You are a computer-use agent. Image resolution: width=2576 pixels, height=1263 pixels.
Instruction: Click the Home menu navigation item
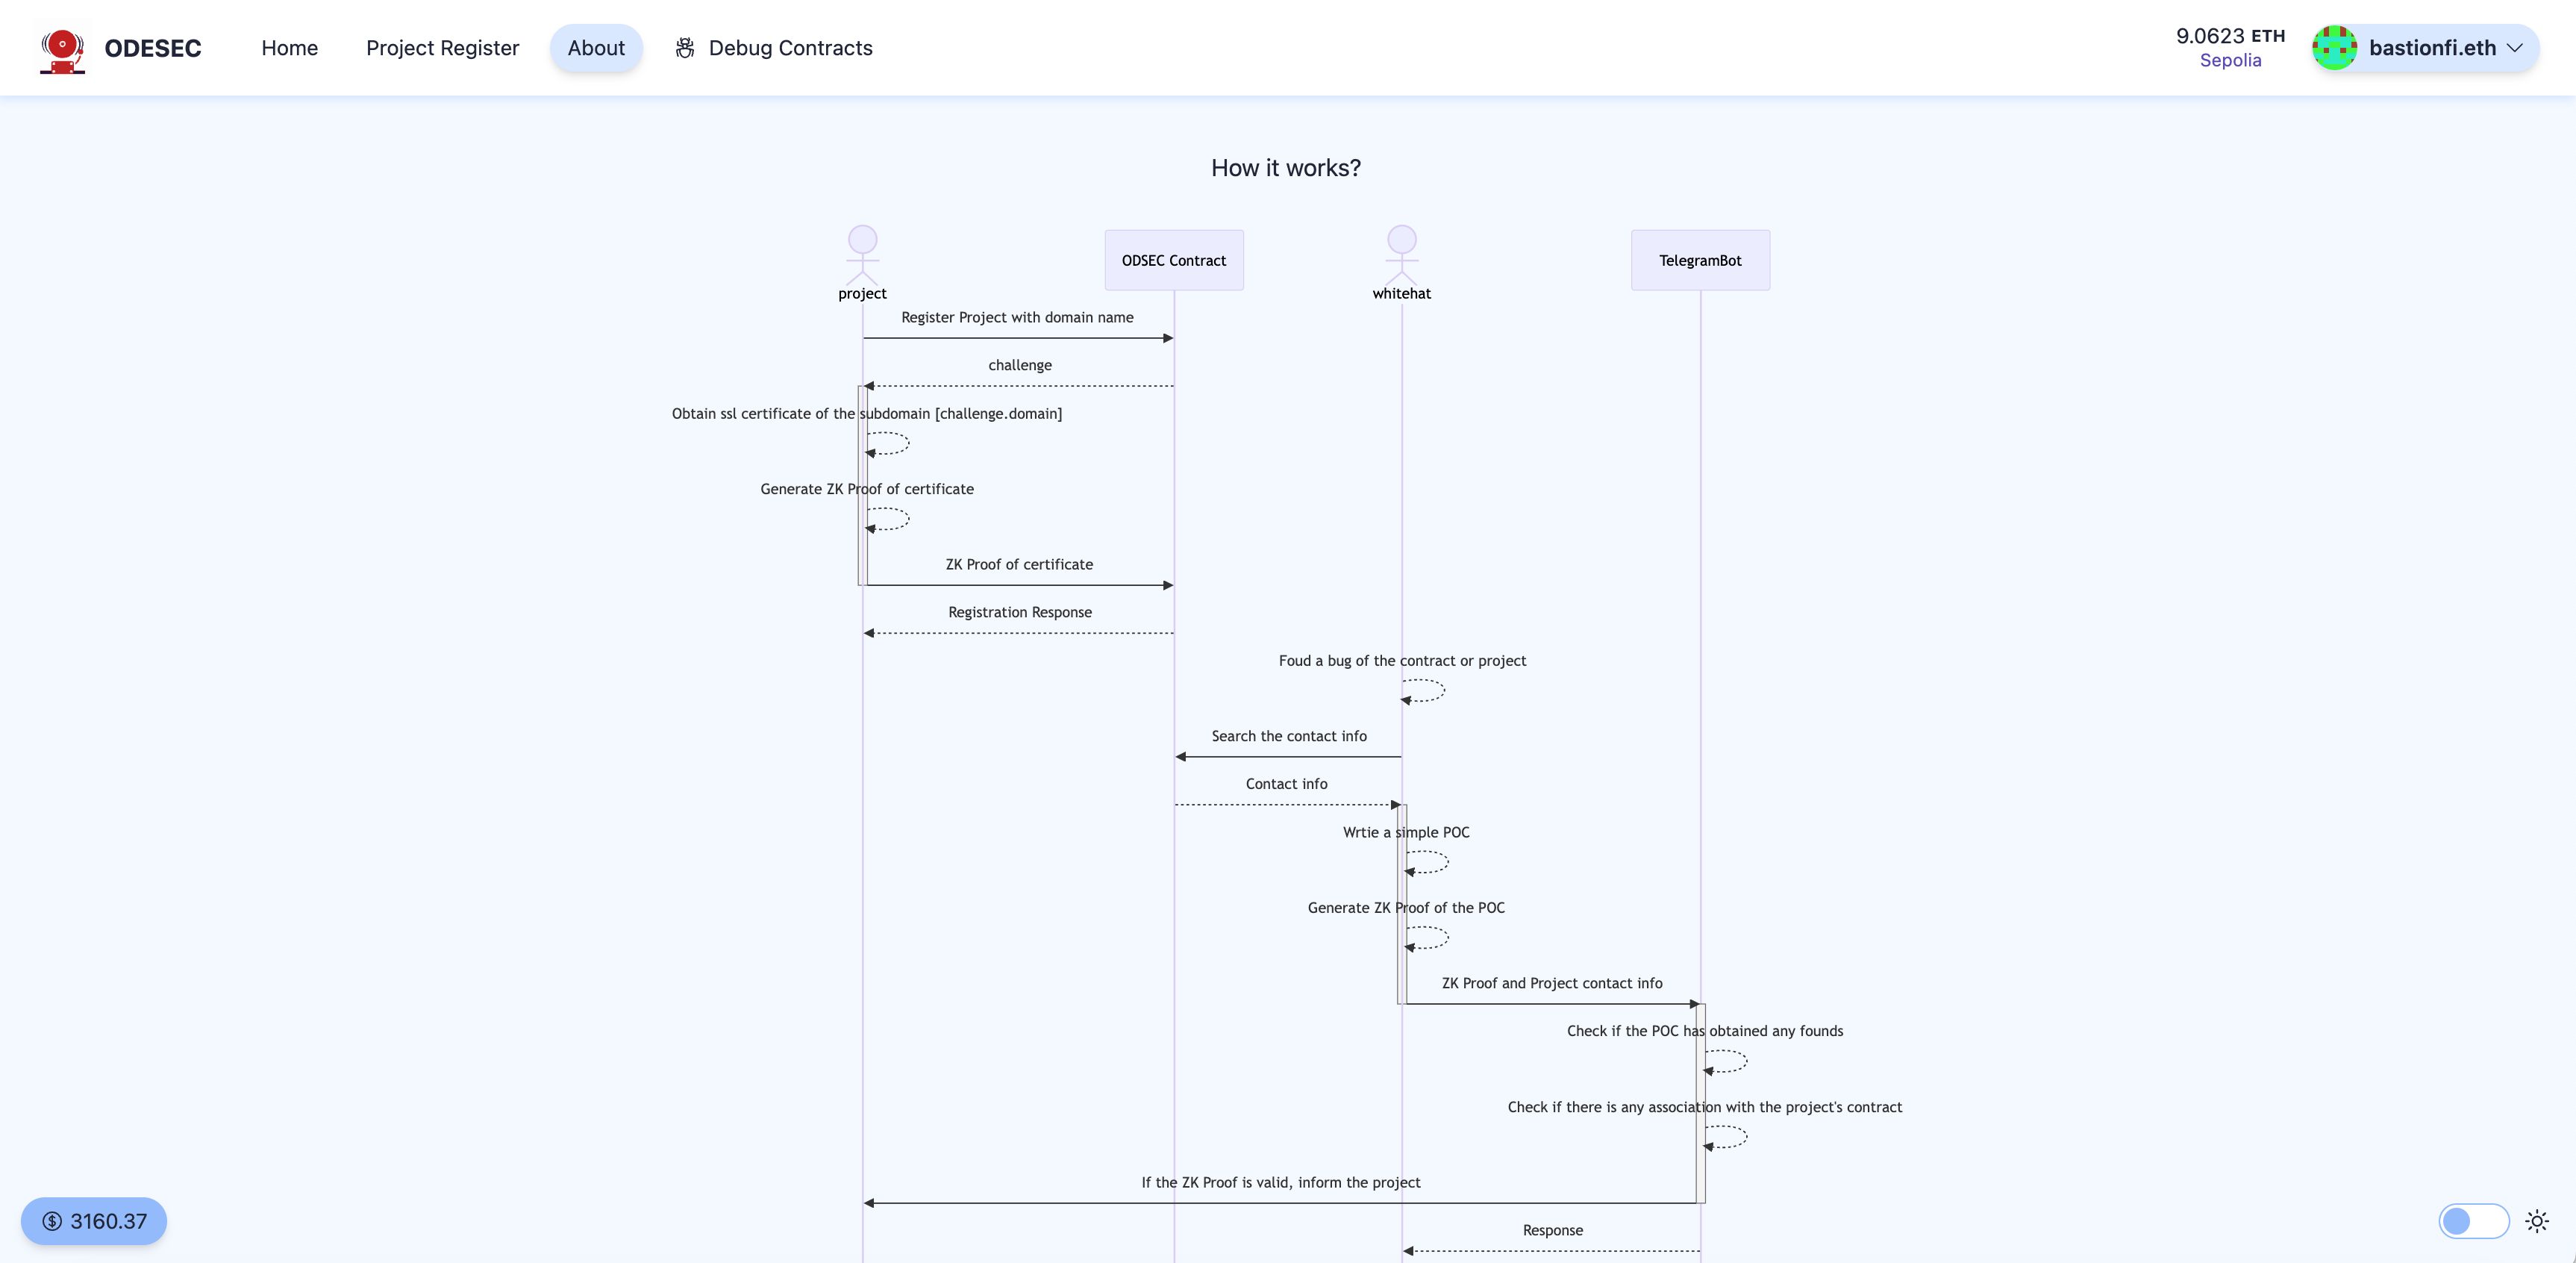(289, 48)
